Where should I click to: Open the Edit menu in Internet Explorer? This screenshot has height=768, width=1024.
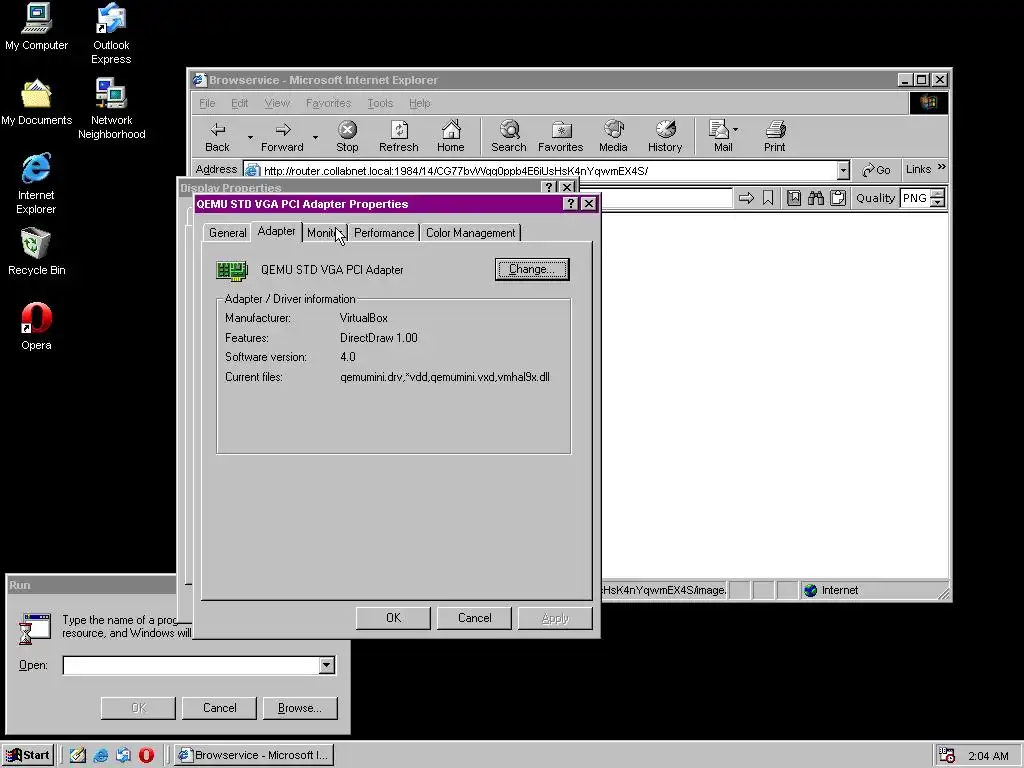239,103
